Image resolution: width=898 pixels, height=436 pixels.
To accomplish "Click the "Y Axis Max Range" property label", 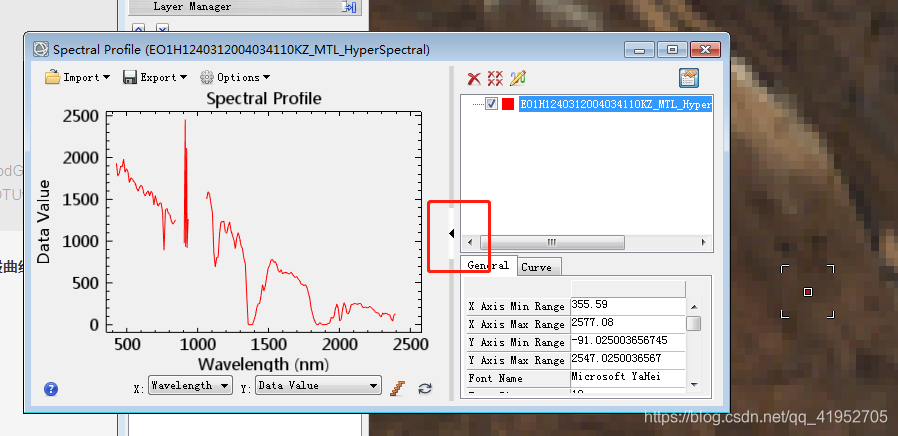I will click(x=516, y=360).
